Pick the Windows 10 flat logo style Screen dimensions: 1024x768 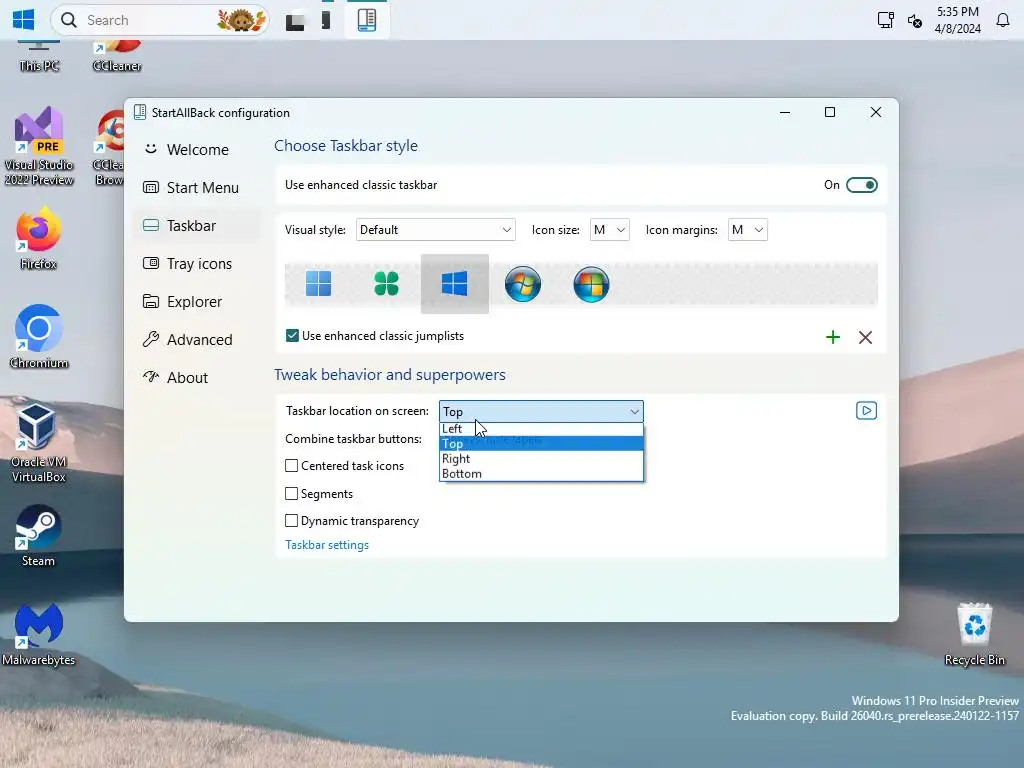click(x=455, y=284)
